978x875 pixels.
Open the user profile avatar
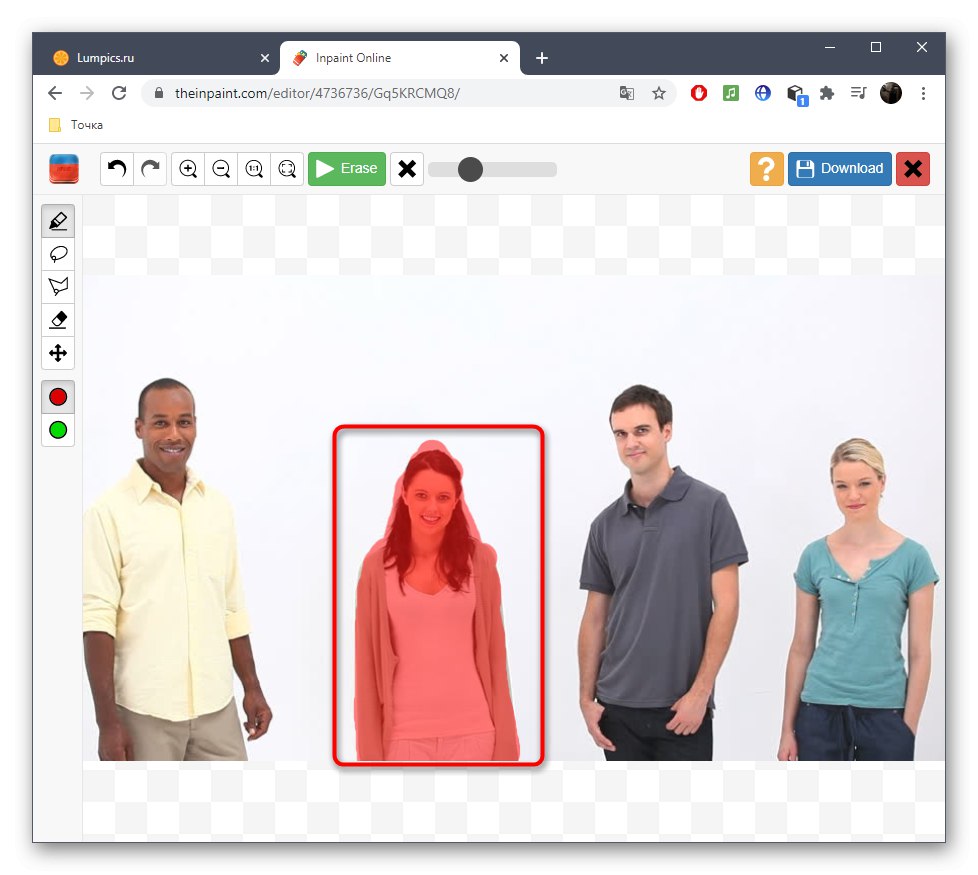click(891, 94)
